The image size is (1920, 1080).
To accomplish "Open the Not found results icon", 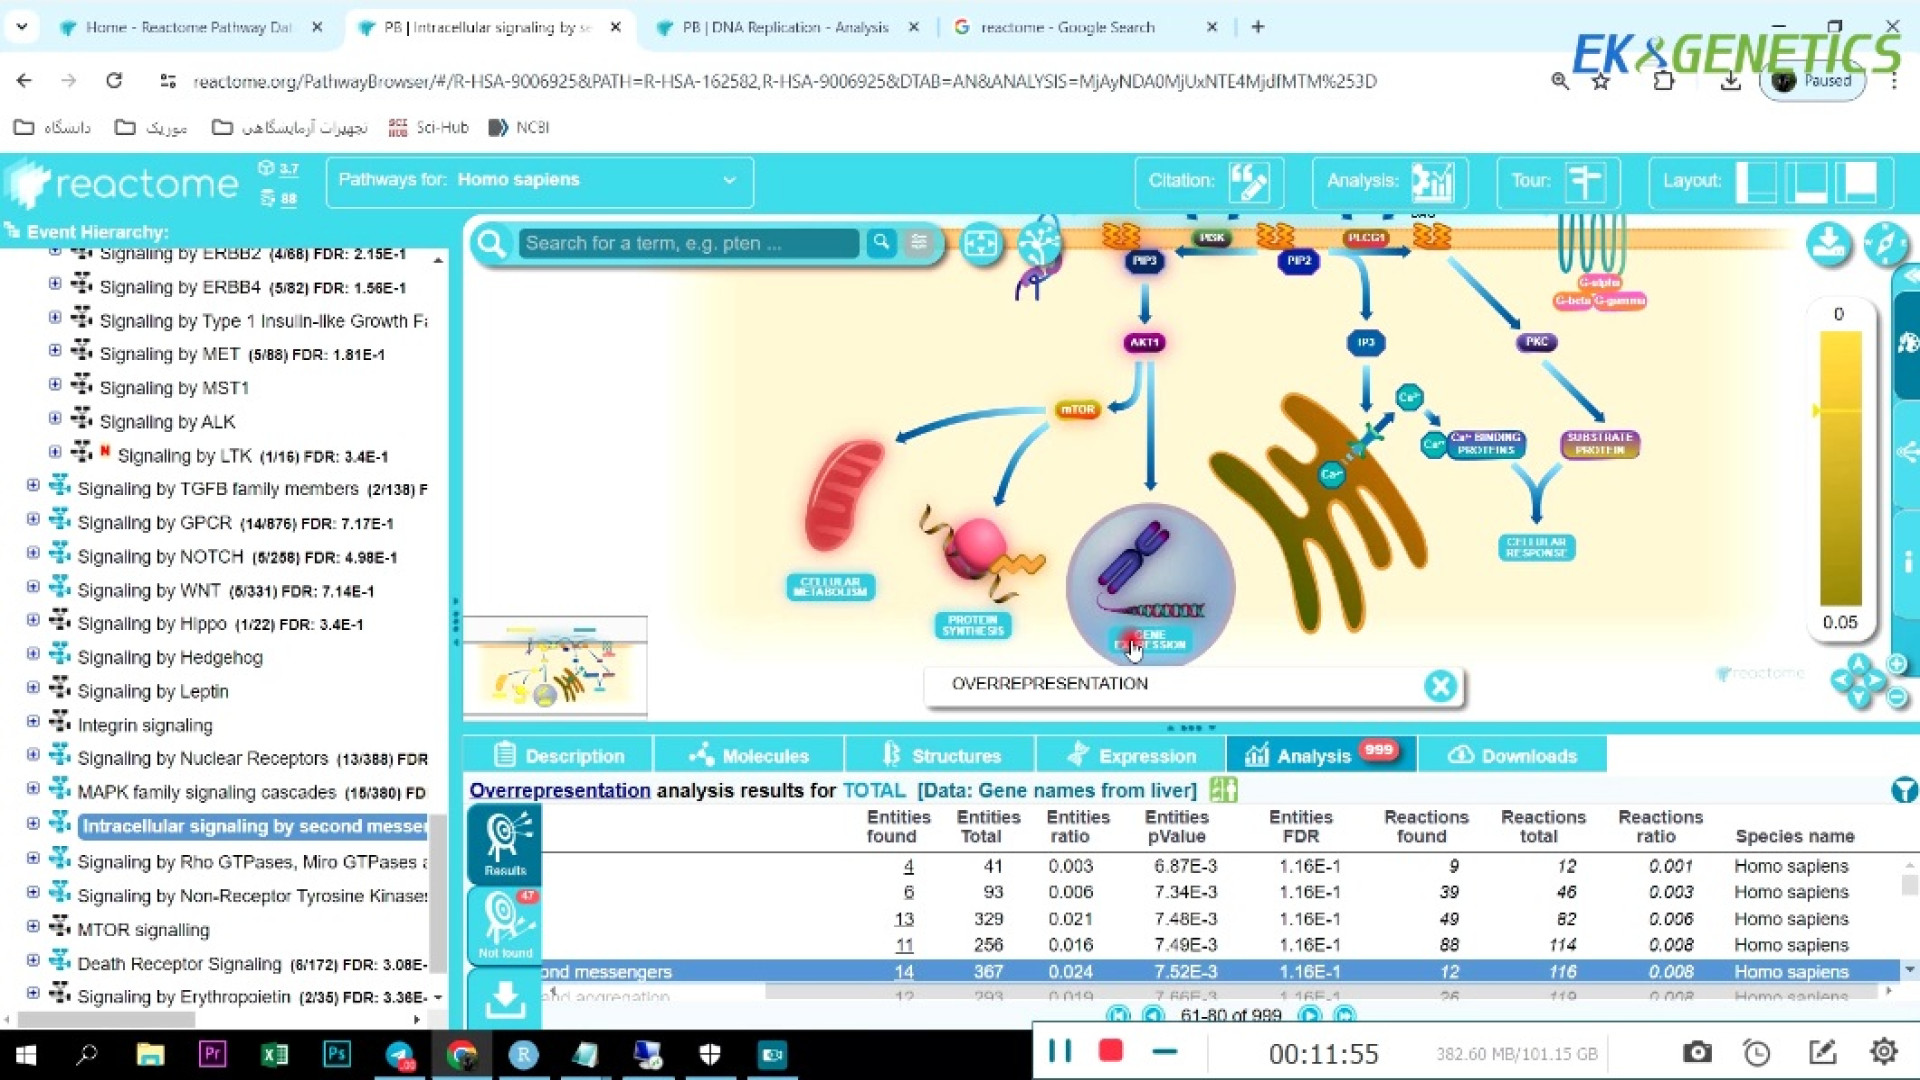I will [505, 924].
